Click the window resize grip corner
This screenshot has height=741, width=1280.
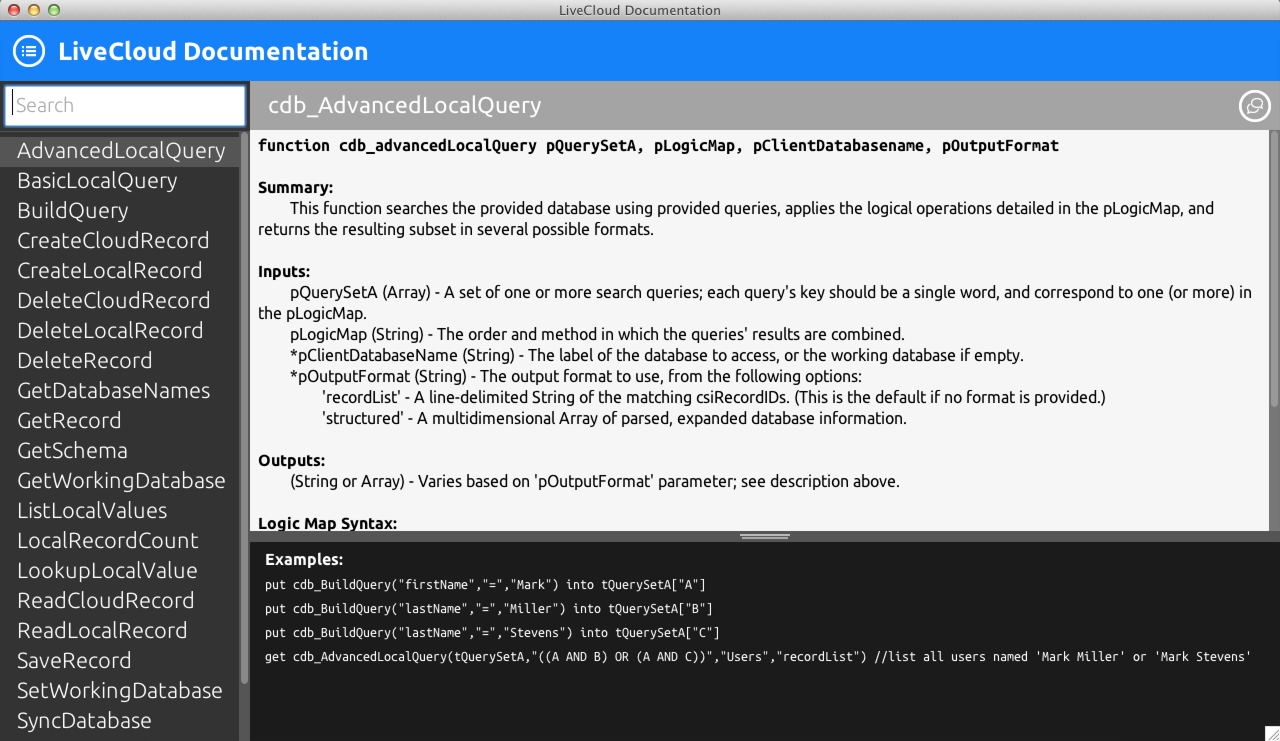tap(1271, 733)
